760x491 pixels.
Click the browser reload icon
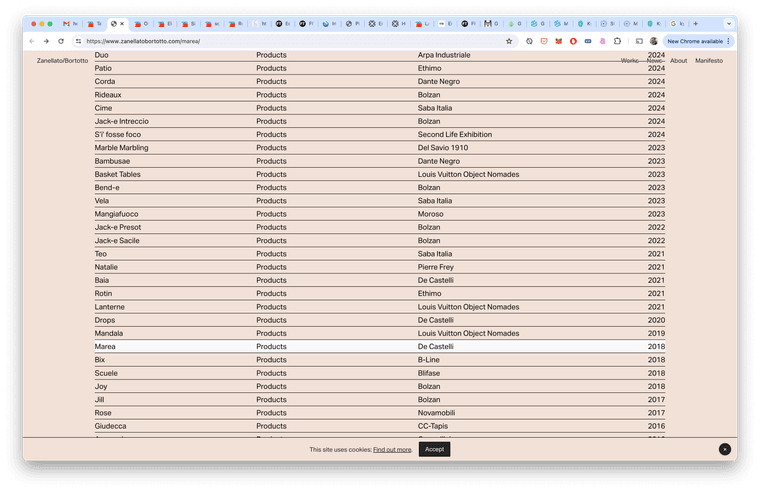(62, 41)
